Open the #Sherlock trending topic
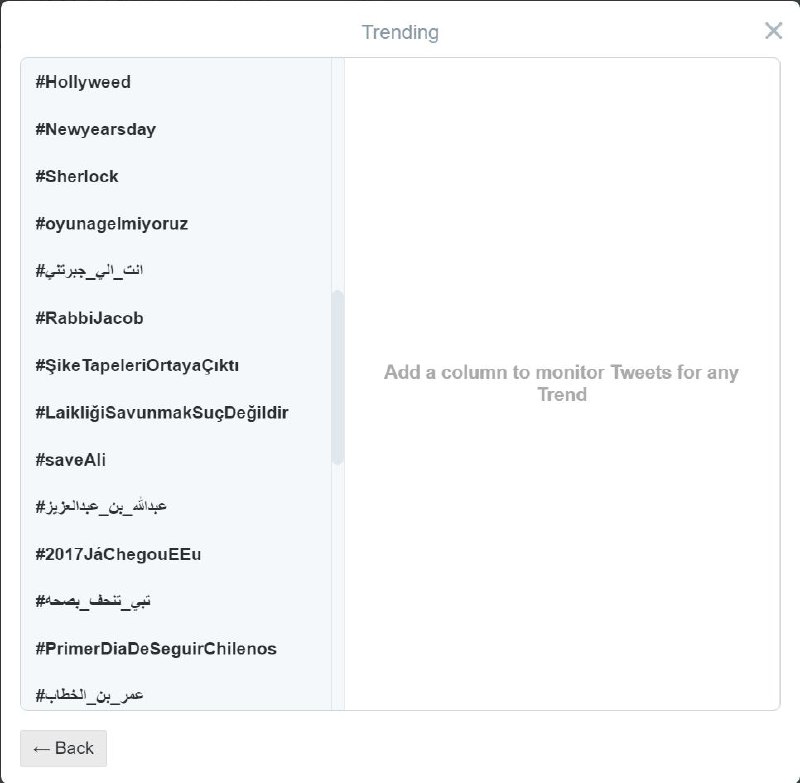800x783 pixels. 75,176
